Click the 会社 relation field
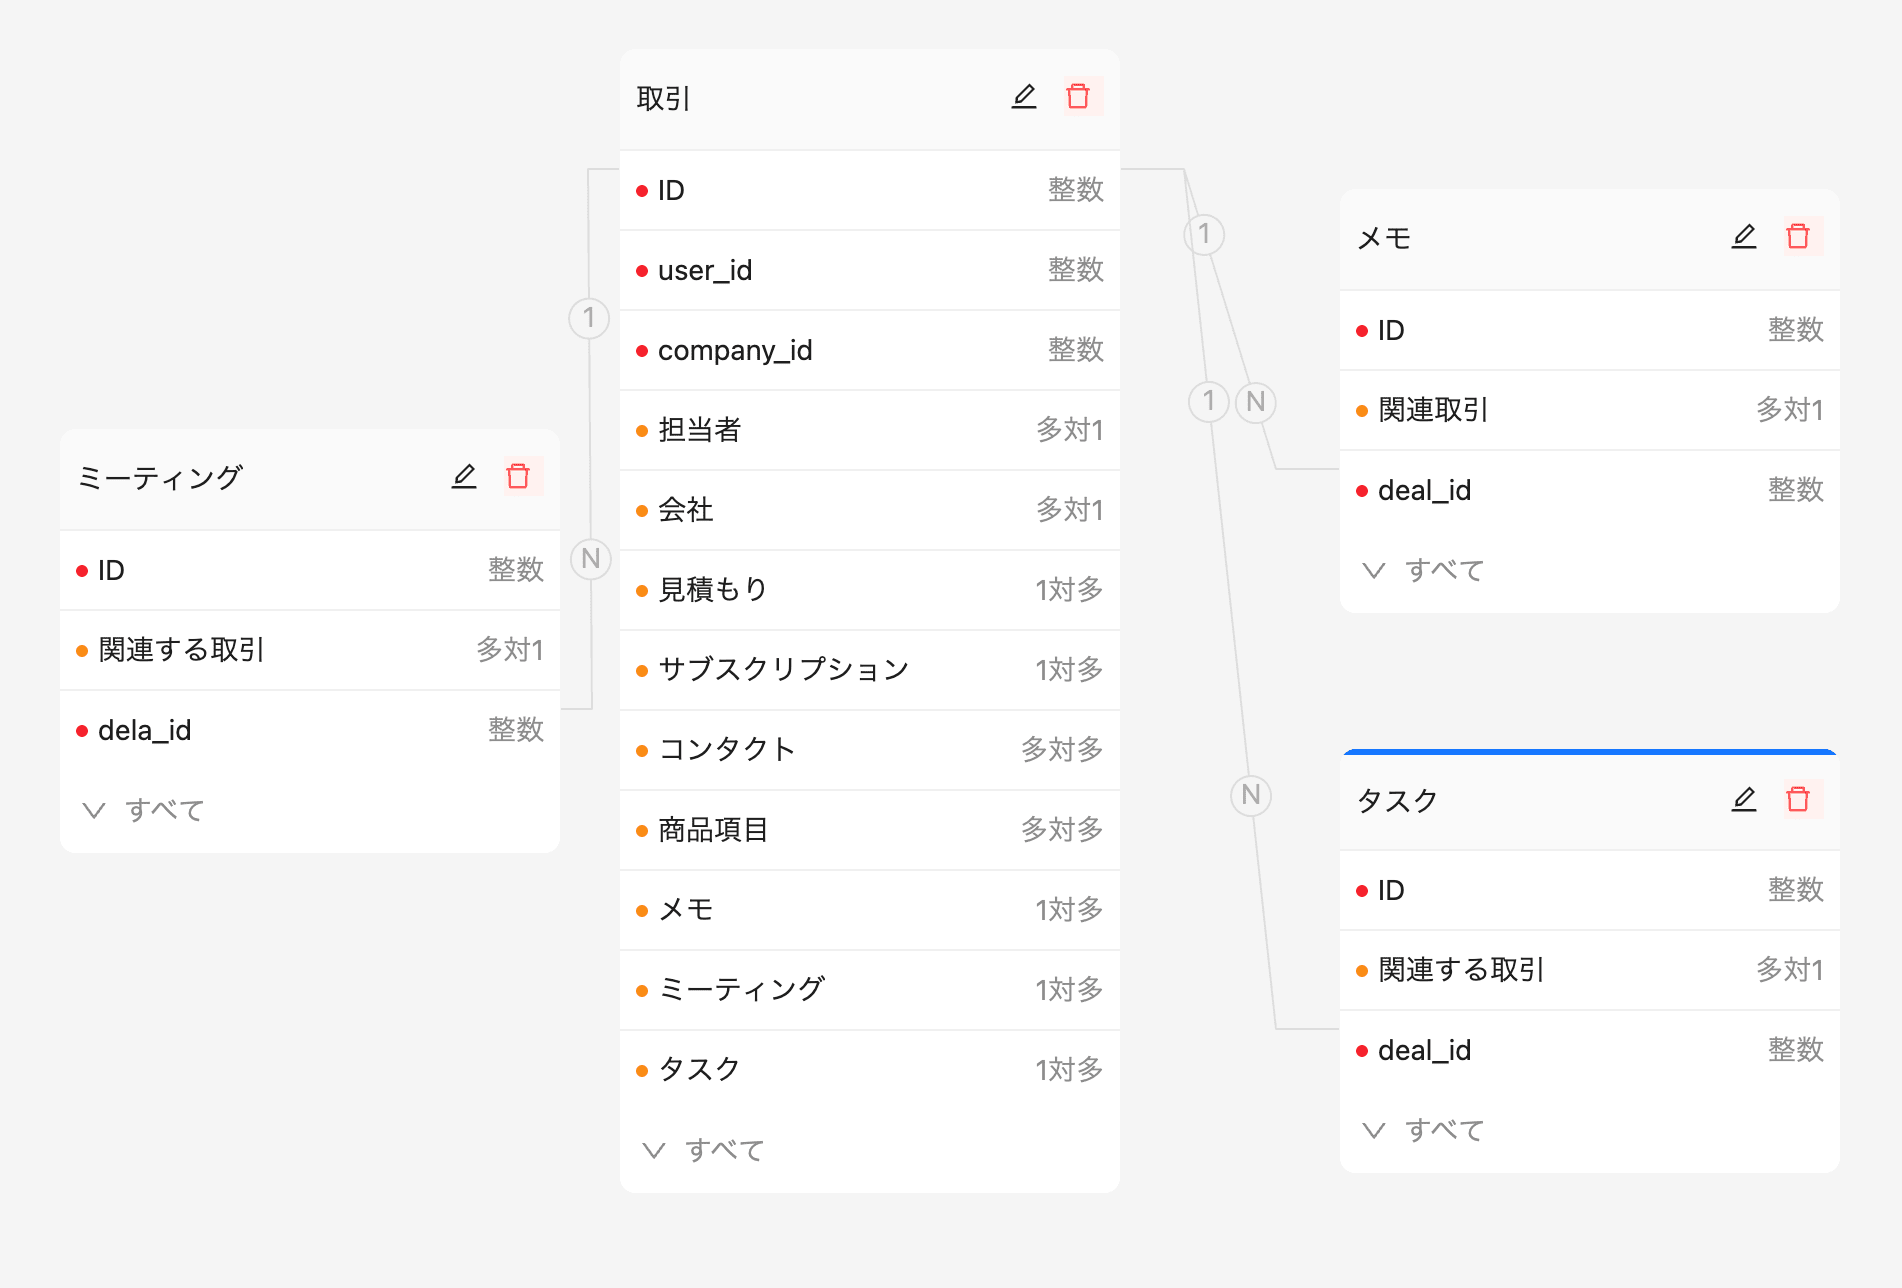This screenshot has width=1902, height=1288. tap(870, 510)
